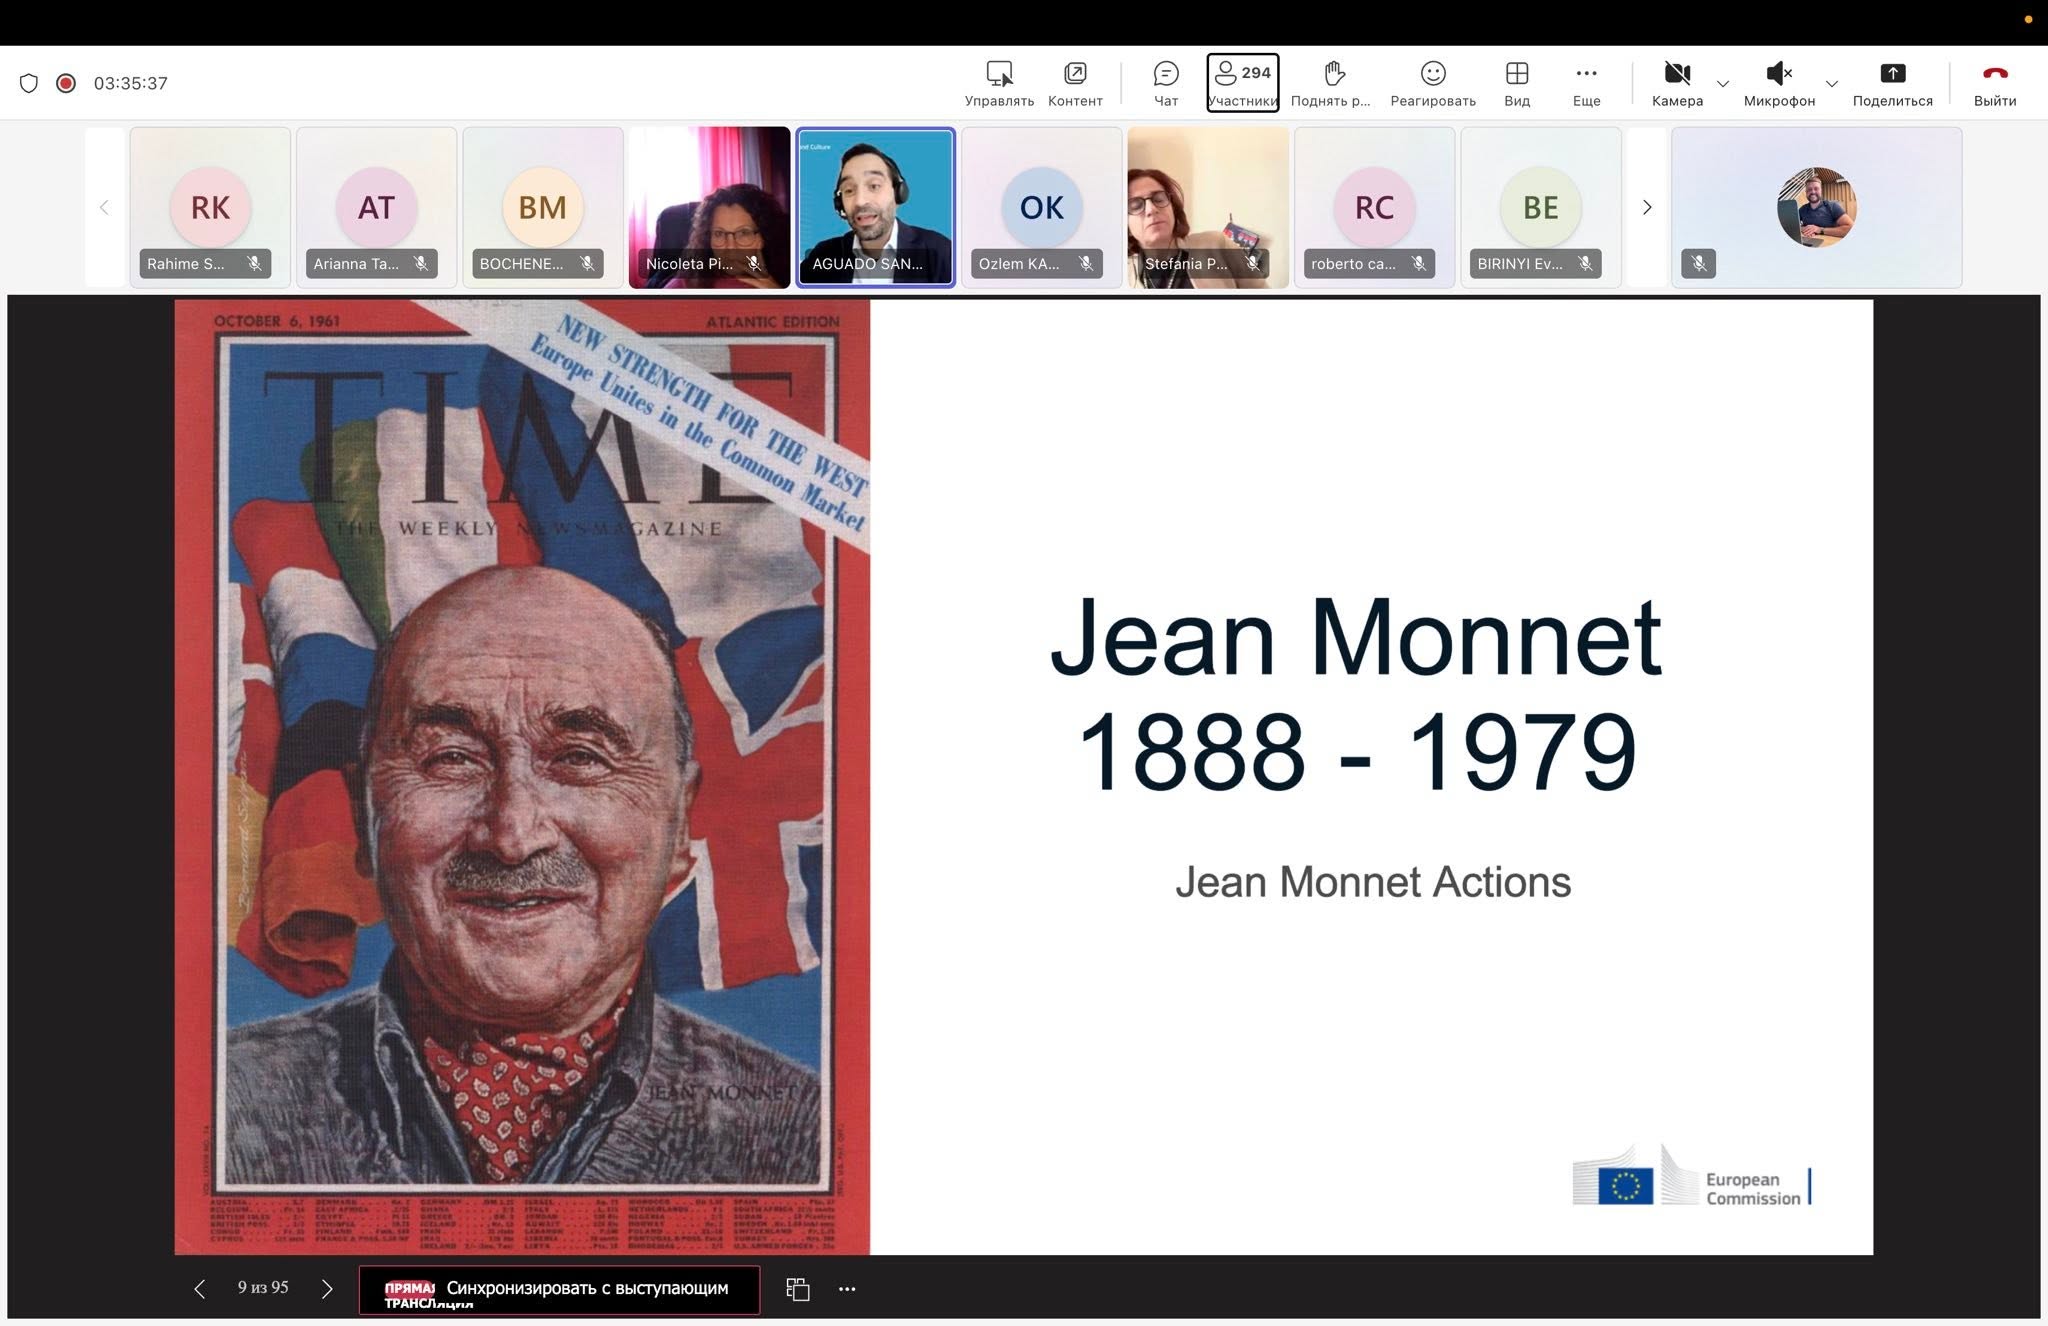Click the TIME magazine cover image

click(x=522, y=777)
